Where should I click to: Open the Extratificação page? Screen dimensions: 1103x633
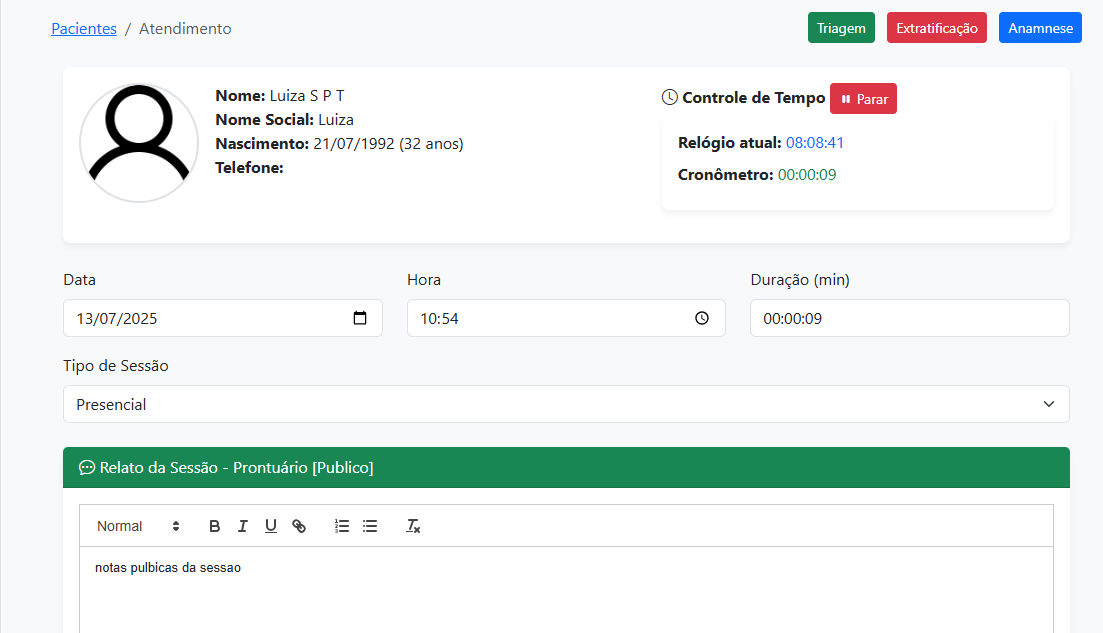pyautogui.click(x=937, y=28)
